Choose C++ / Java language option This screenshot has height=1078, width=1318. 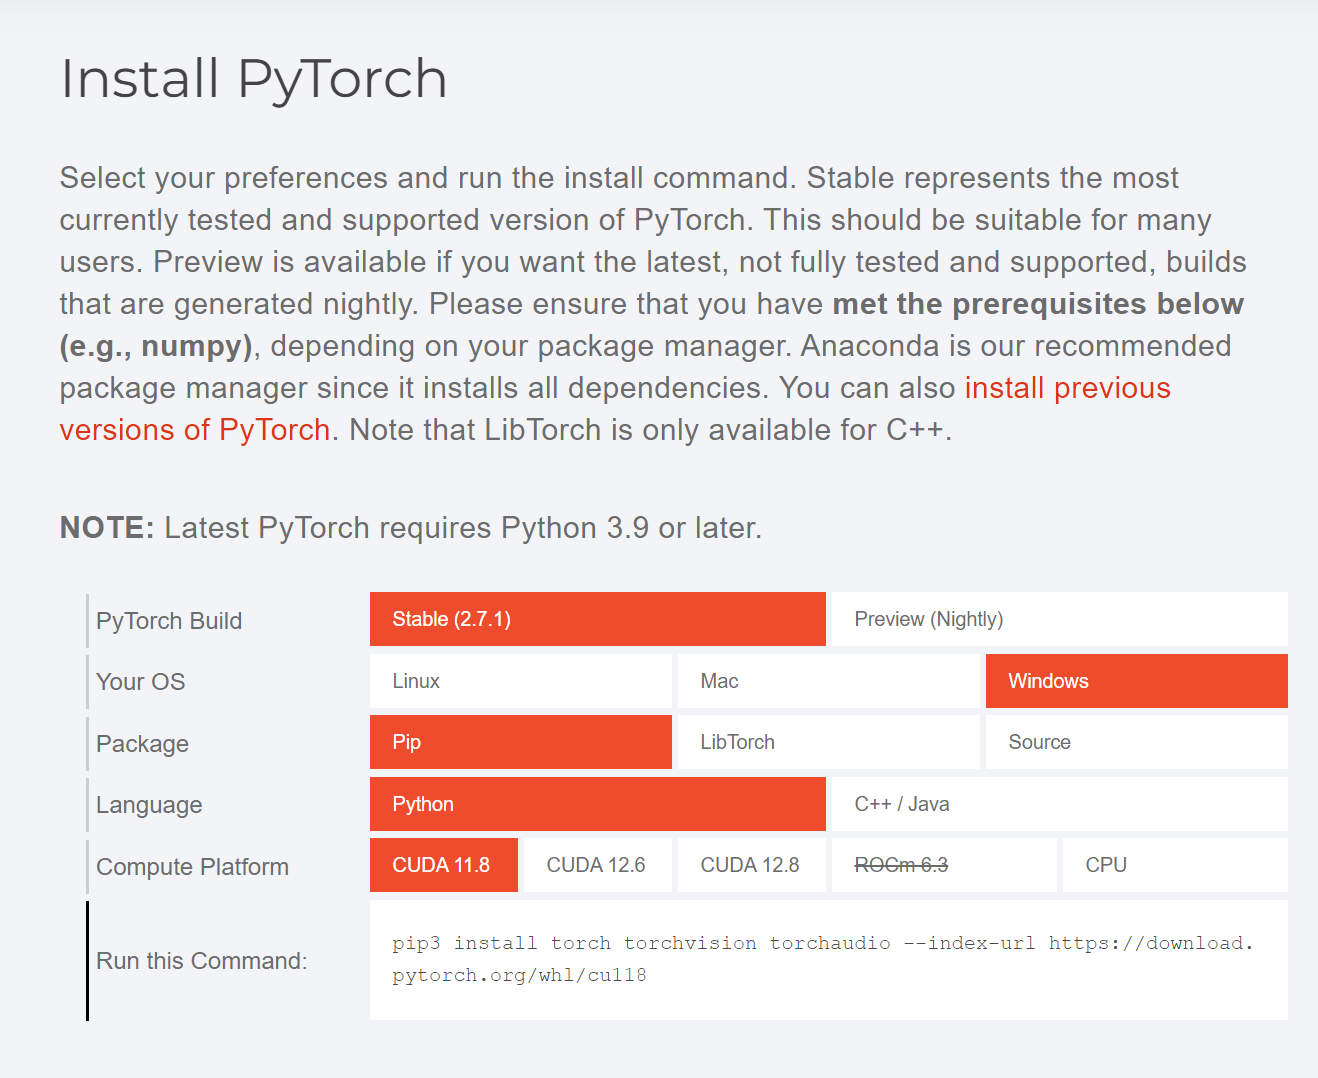[x=1059, y=804]
